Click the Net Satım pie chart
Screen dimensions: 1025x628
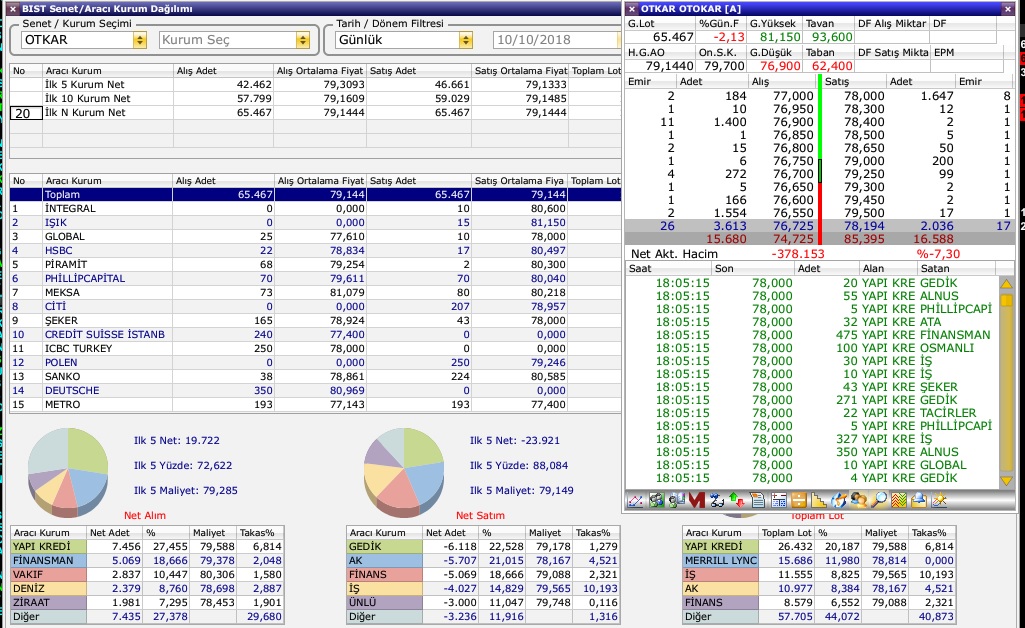(404, 472)
